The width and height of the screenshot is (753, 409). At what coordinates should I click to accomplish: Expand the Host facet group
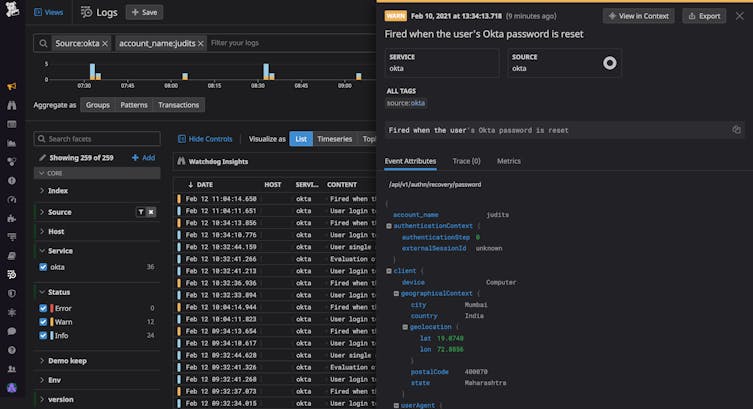pyautogui.click(x=57, y=231)
